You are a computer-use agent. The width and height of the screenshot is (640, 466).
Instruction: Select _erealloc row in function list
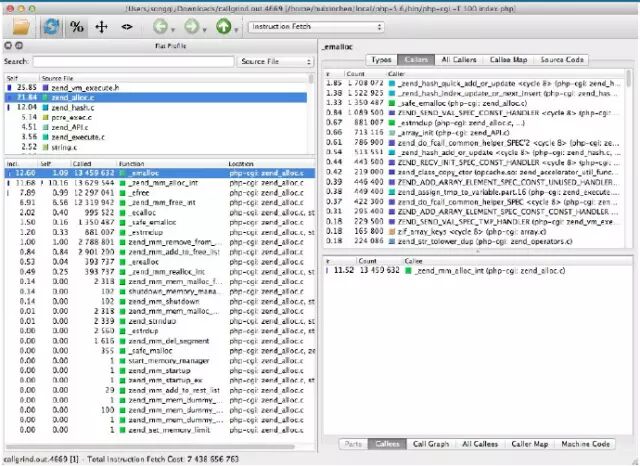point(160,262)
